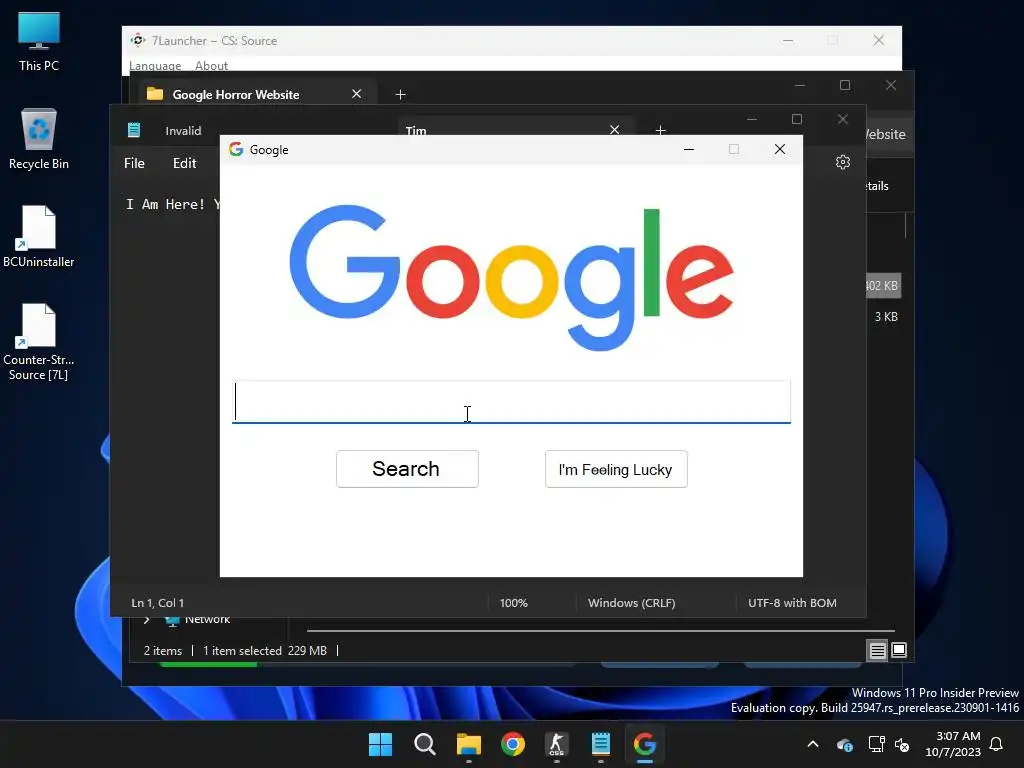
Task: Click the Google search input field
Action: 511,402
